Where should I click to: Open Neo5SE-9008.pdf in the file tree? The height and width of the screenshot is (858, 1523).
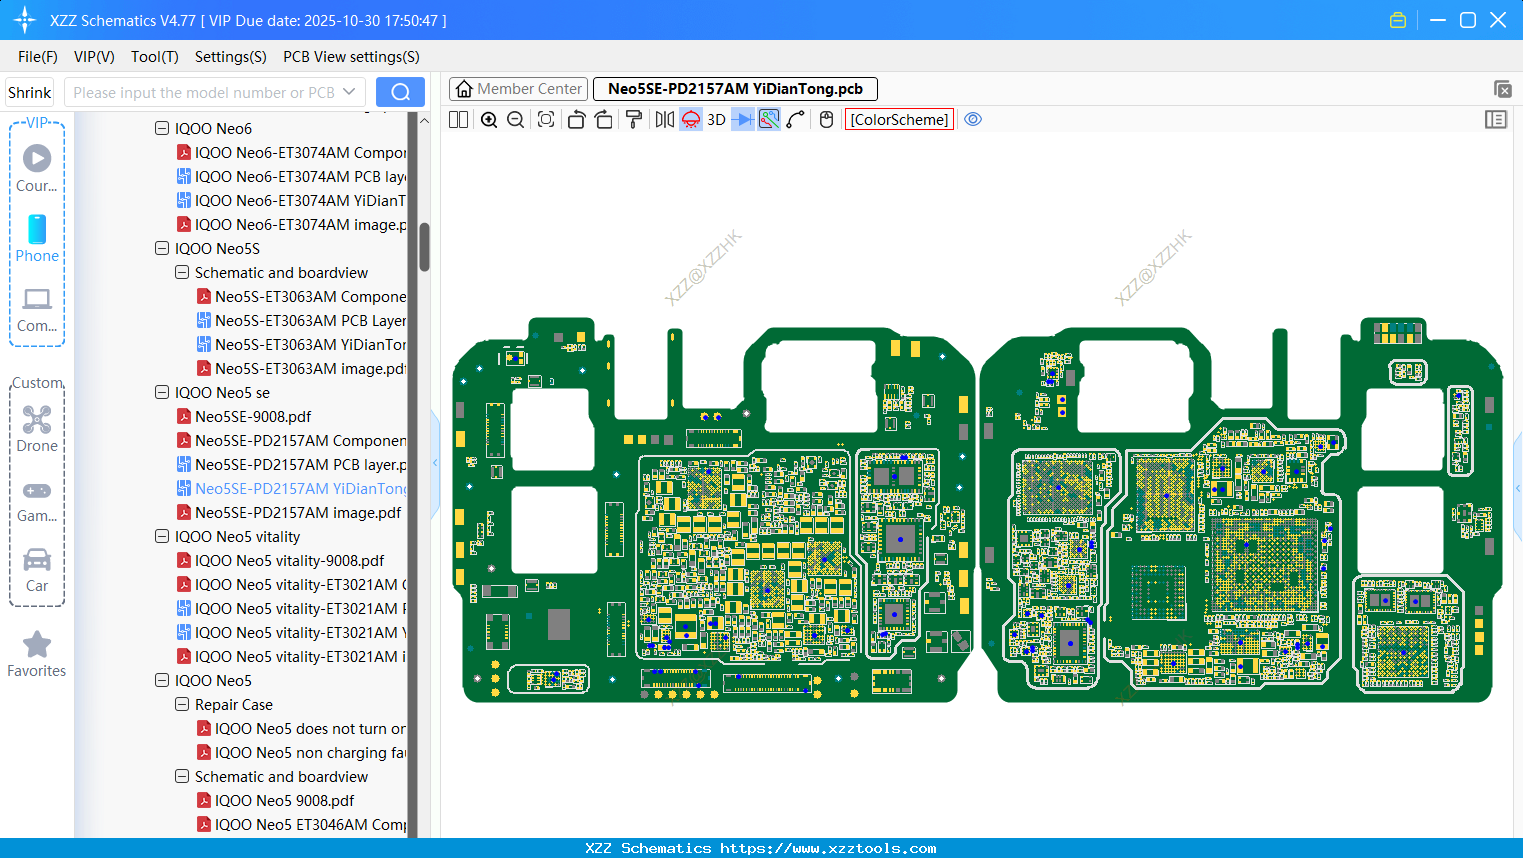253,417
